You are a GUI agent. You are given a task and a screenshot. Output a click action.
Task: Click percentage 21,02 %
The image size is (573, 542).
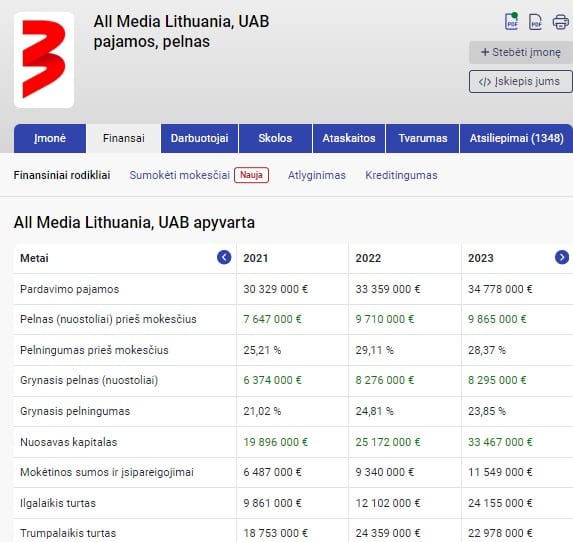pos(262,411)
